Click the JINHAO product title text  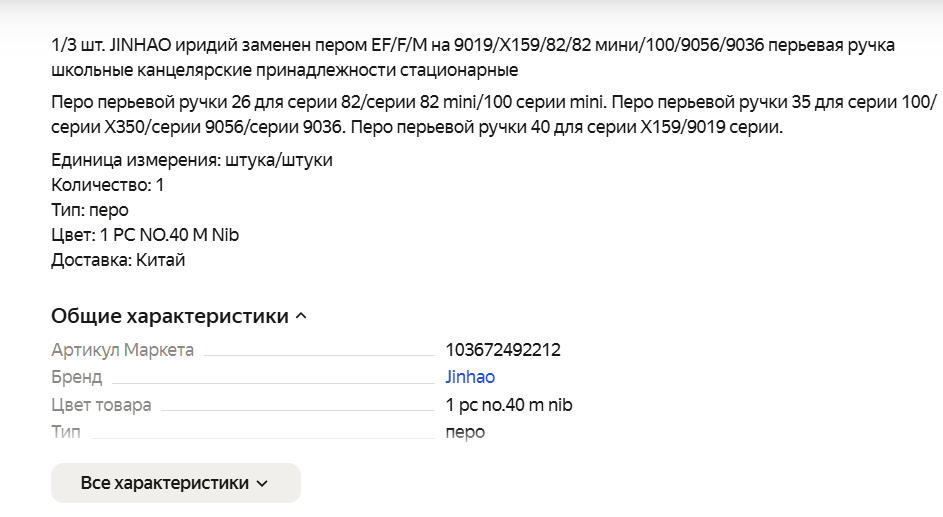click(472, 58)
